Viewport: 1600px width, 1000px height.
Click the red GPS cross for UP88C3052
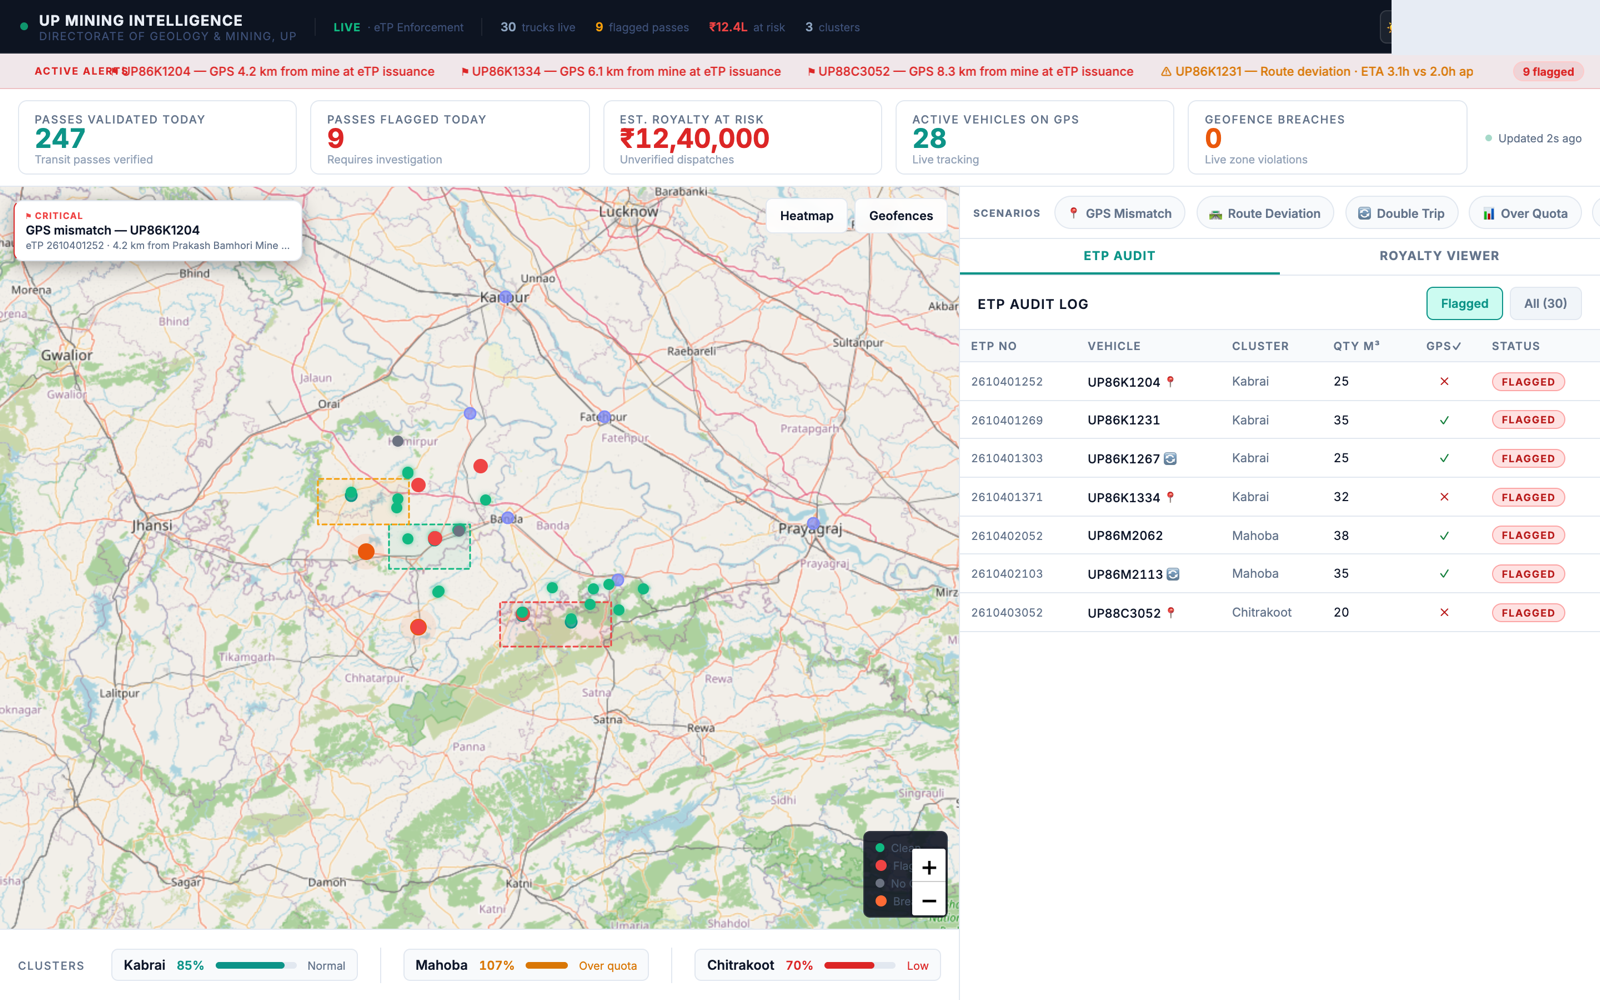tap(1444, 613)
